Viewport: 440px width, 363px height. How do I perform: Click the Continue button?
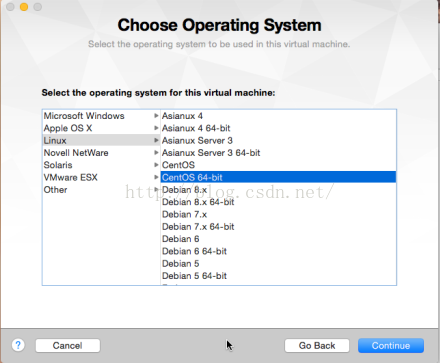391,345
